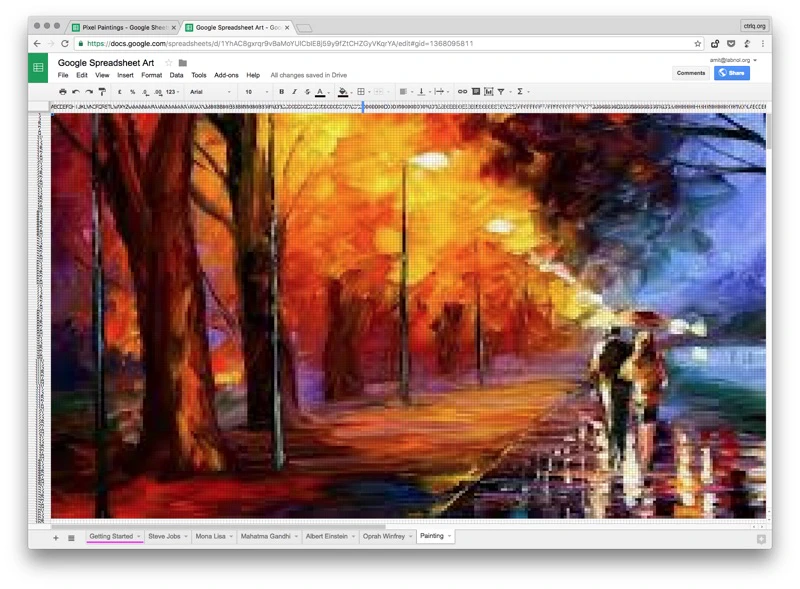Toggle strikethrough formatting
The image size is (800, 589).
tap(308, 91)
